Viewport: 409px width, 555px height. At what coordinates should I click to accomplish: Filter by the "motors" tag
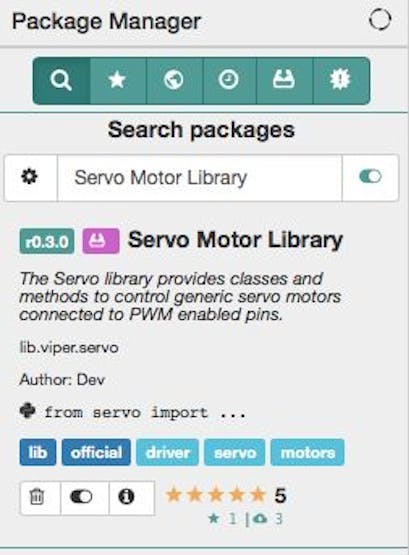tap(307, 452)
